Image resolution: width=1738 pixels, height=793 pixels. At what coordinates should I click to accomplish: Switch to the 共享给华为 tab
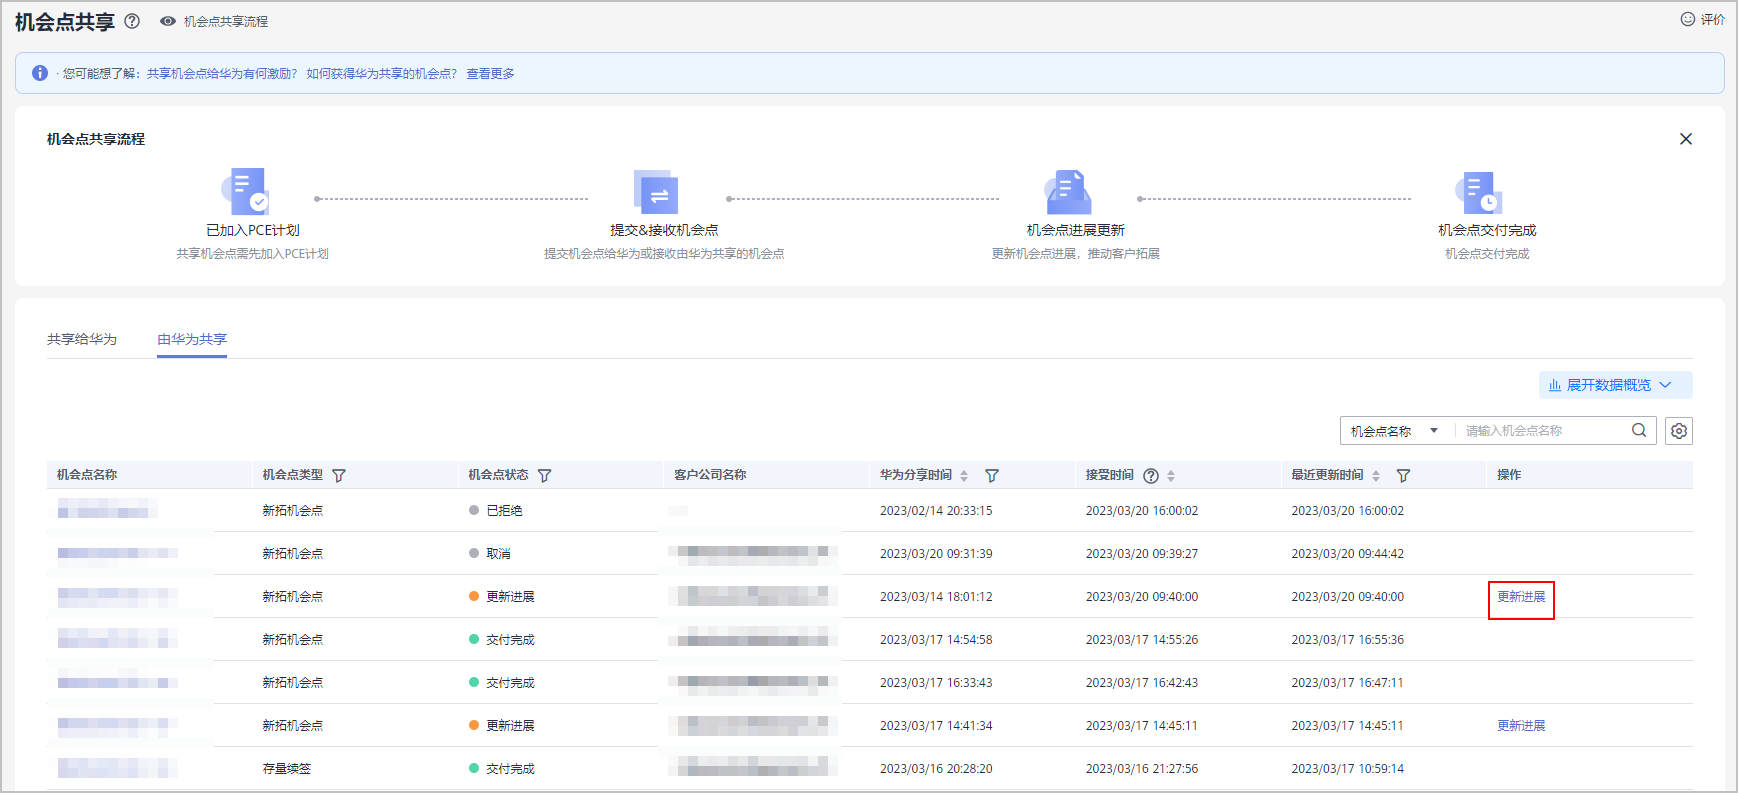point(82,339)
